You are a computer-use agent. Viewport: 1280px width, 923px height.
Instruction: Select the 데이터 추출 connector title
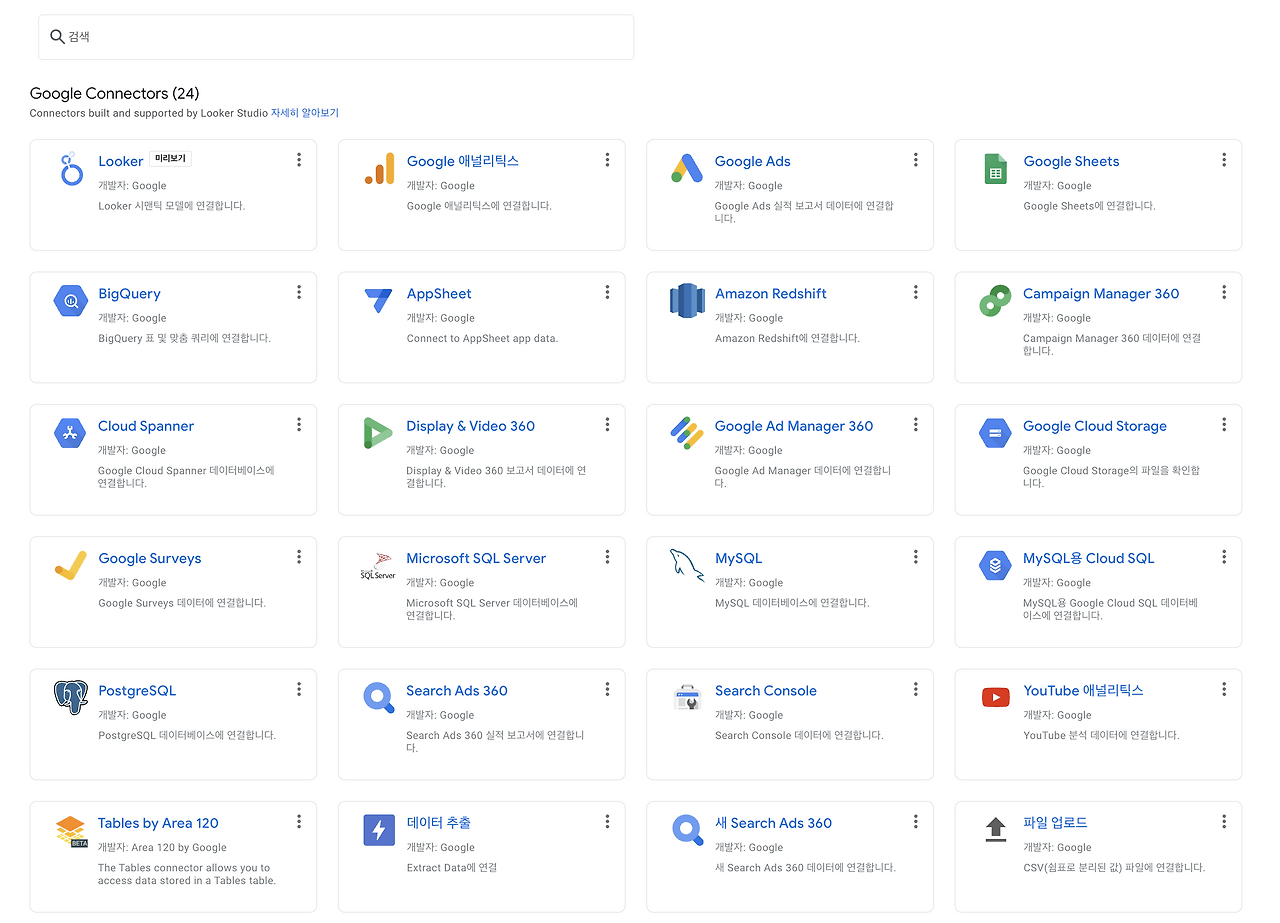(x=439, y=823)
